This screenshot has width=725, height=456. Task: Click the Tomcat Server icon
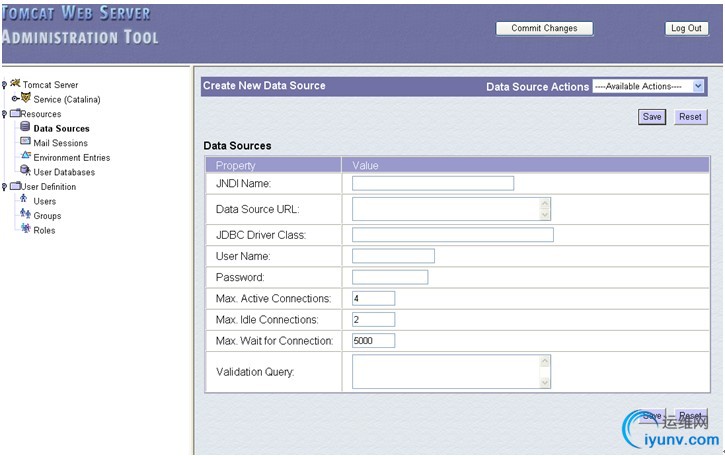[x=15, y=83]
